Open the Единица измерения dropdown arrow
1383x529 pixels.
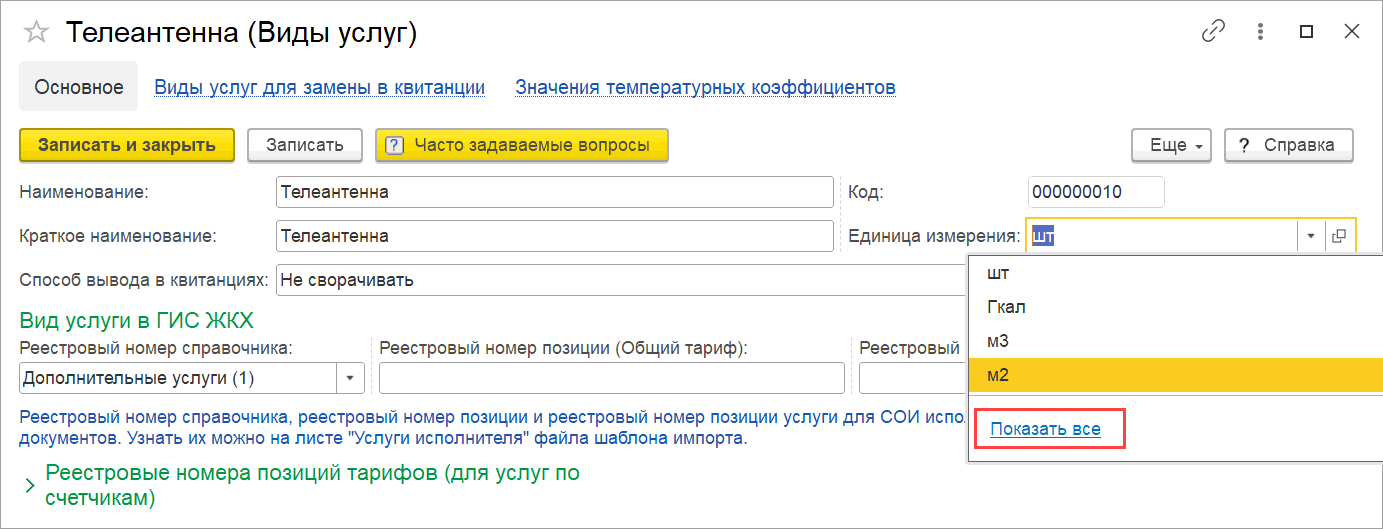click(1310, 236)
